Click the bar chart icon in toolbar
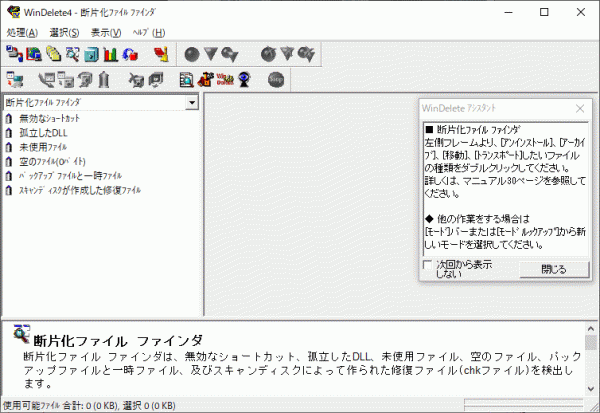The height and width of the screenshot is (413, 600). (111, 54)
